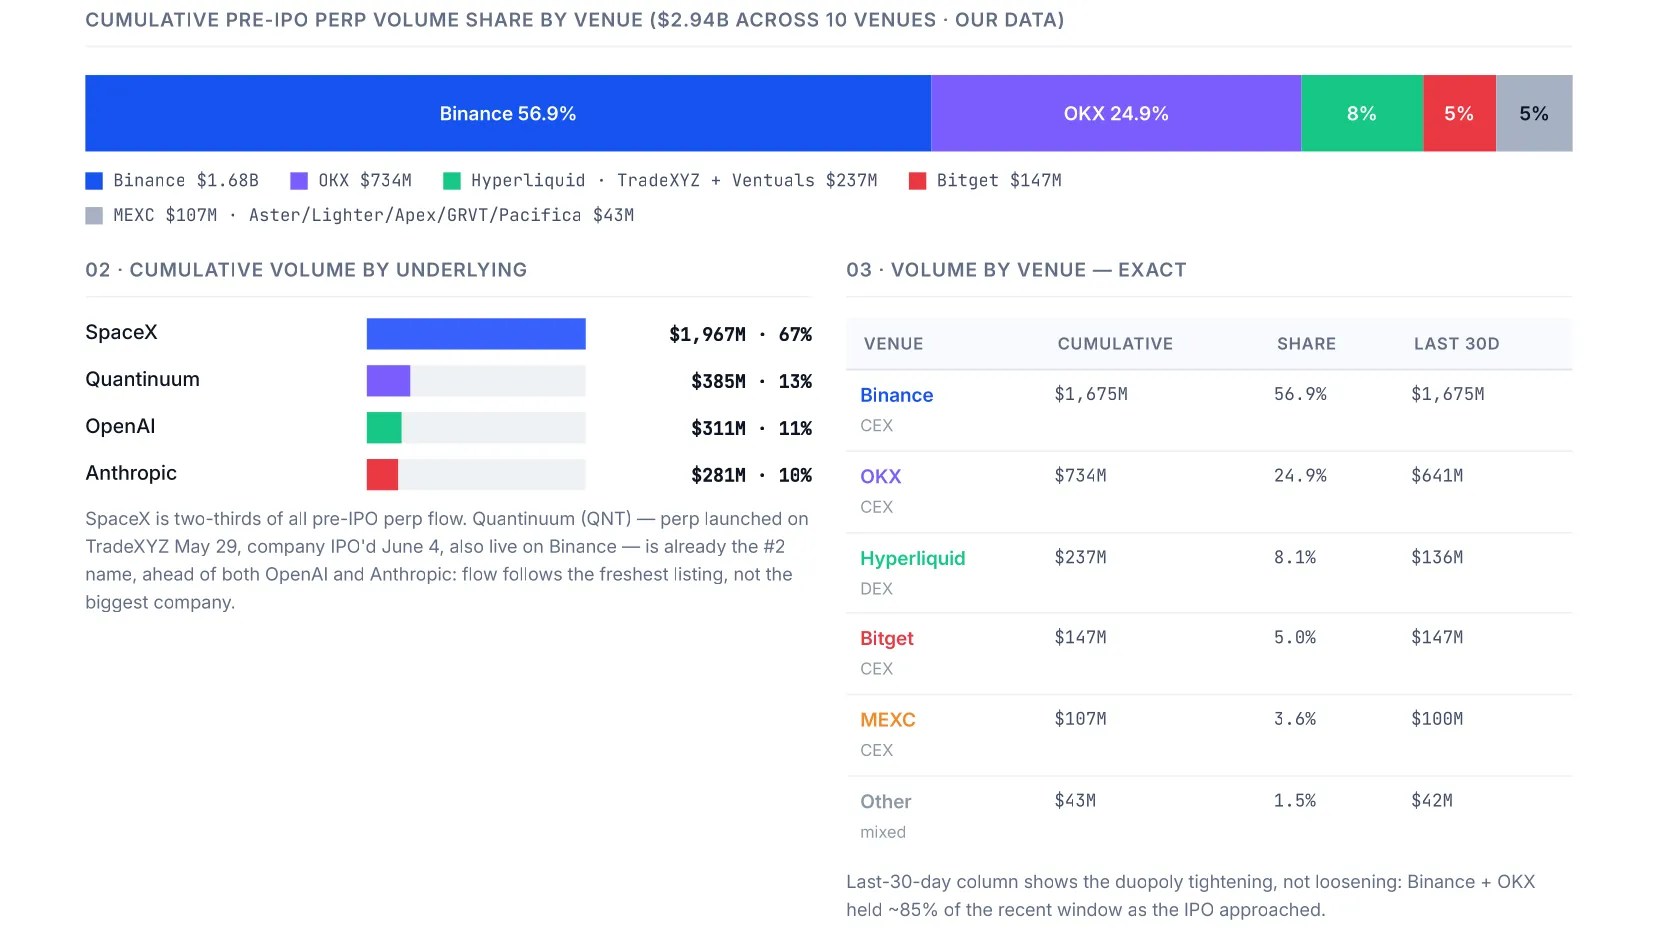Viewport: 1655px width, 943px height.
Task: Click Hyperliquid share value 8.1%
Action: [1295, 557]
